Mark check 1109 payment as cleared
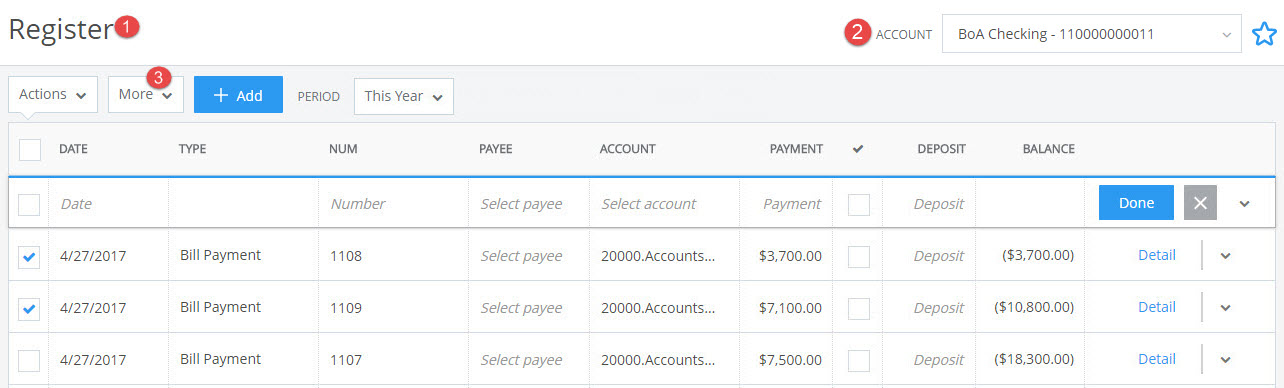This screenshot has height=388, width=1284. tap(858, 308)
